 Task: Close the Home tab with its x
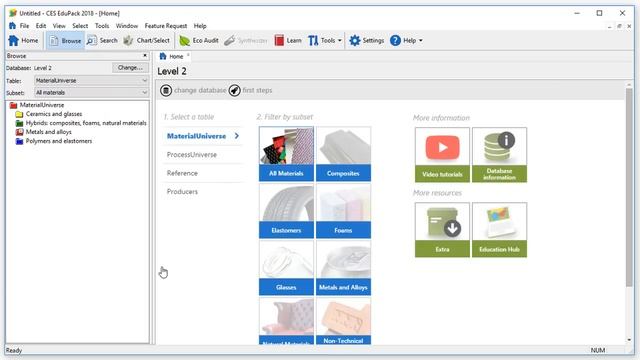(x=188, y=55)
